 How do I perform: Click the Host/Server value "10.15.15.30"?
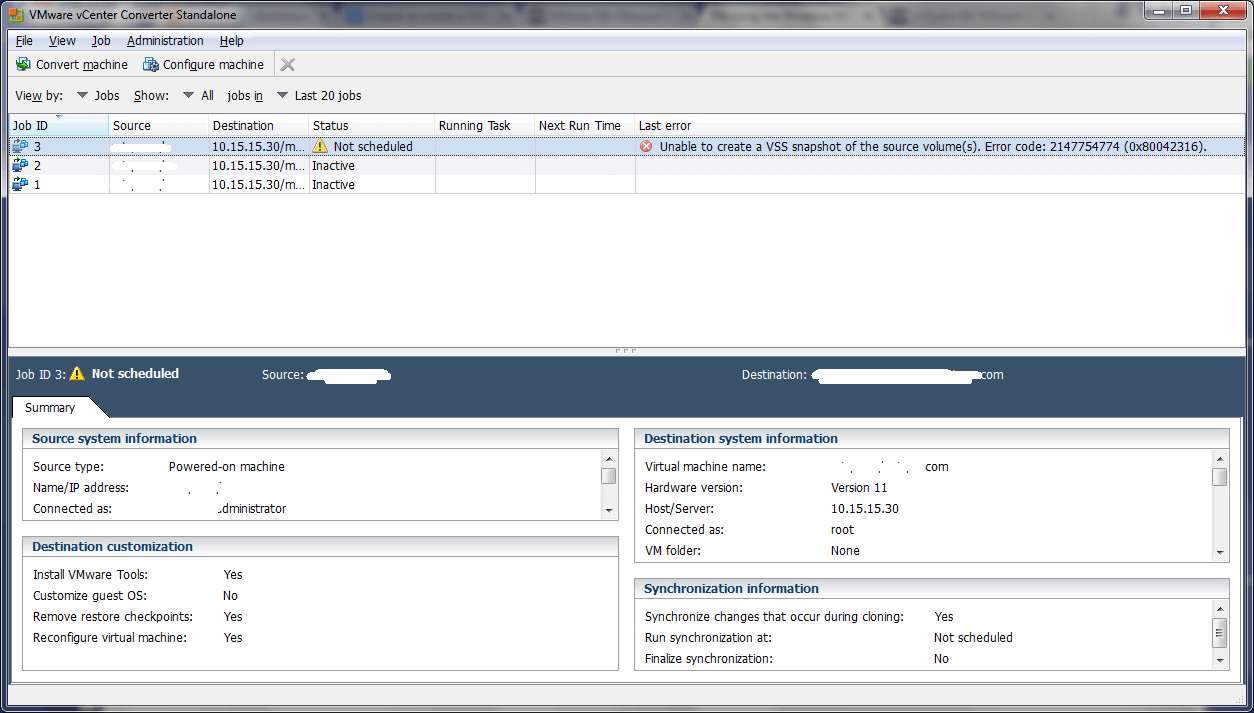tap(865, 509)
